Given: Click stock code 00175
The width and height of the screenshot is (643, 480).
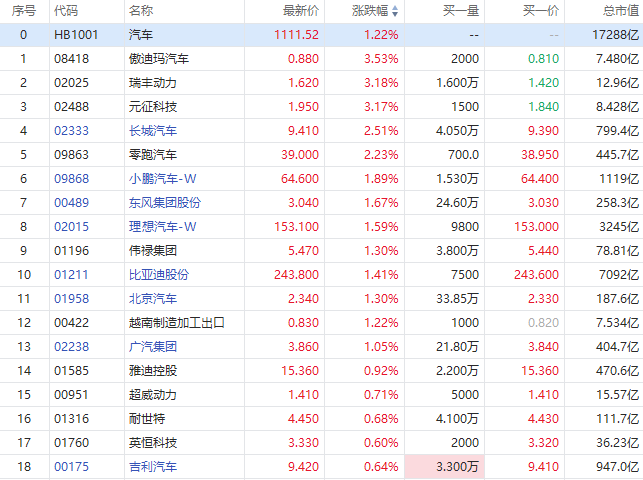Looking at the screenshot, I should tap(71, 466).
